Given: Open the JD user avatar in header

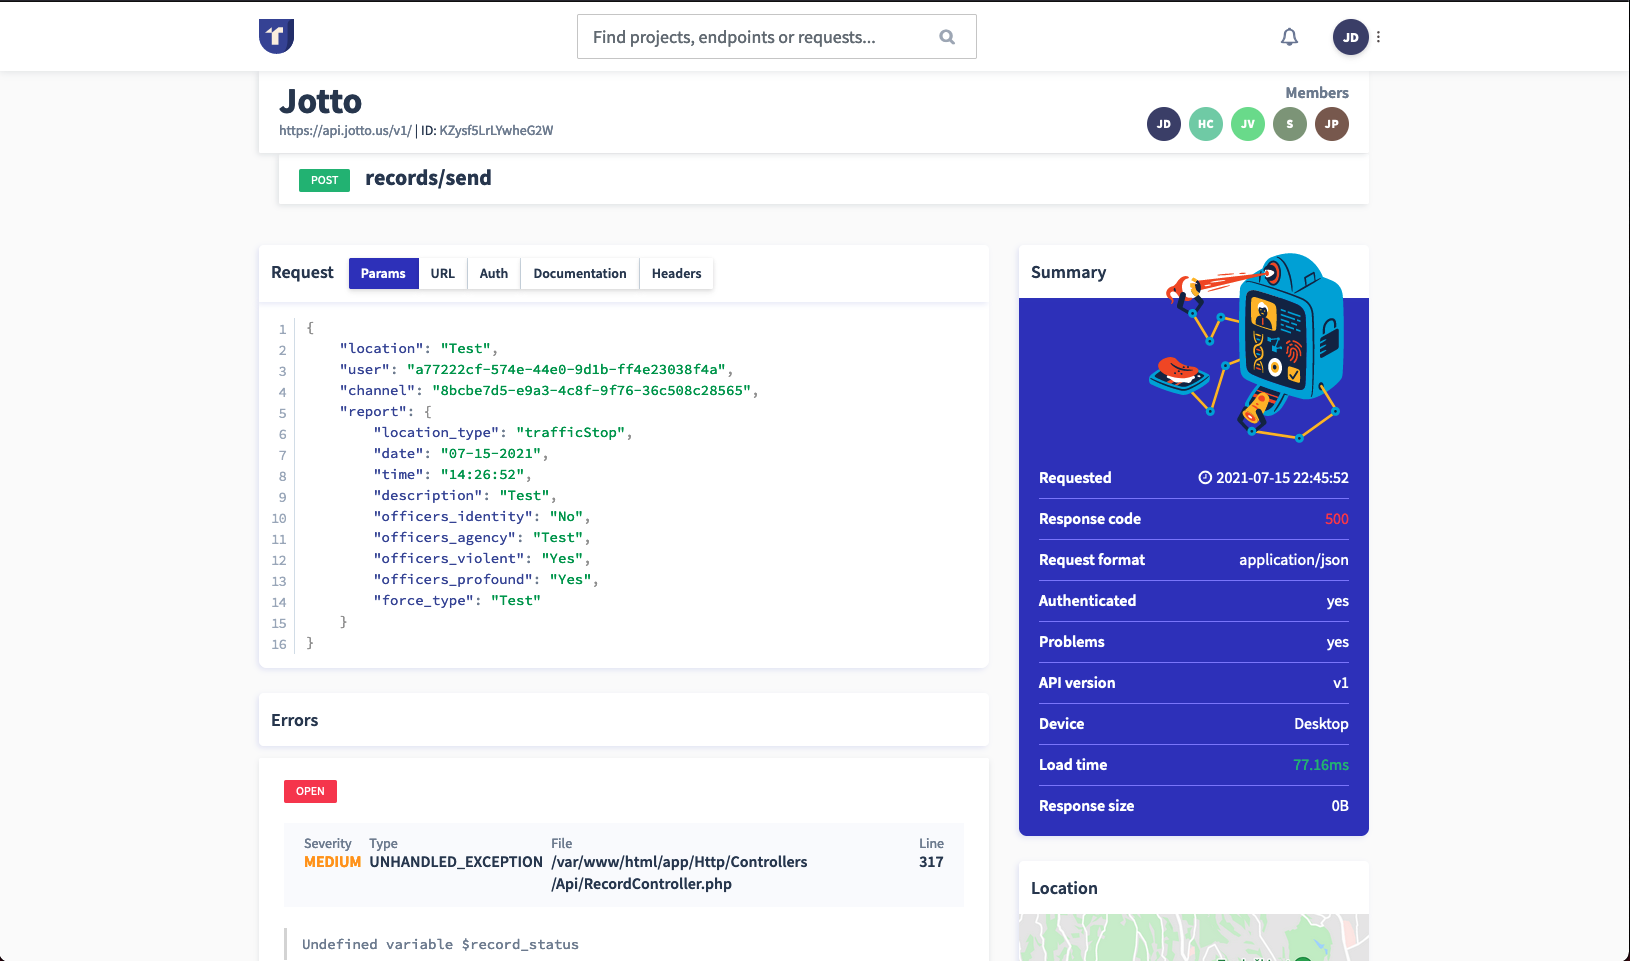Looking at the screenshot, I should 1351,37.
